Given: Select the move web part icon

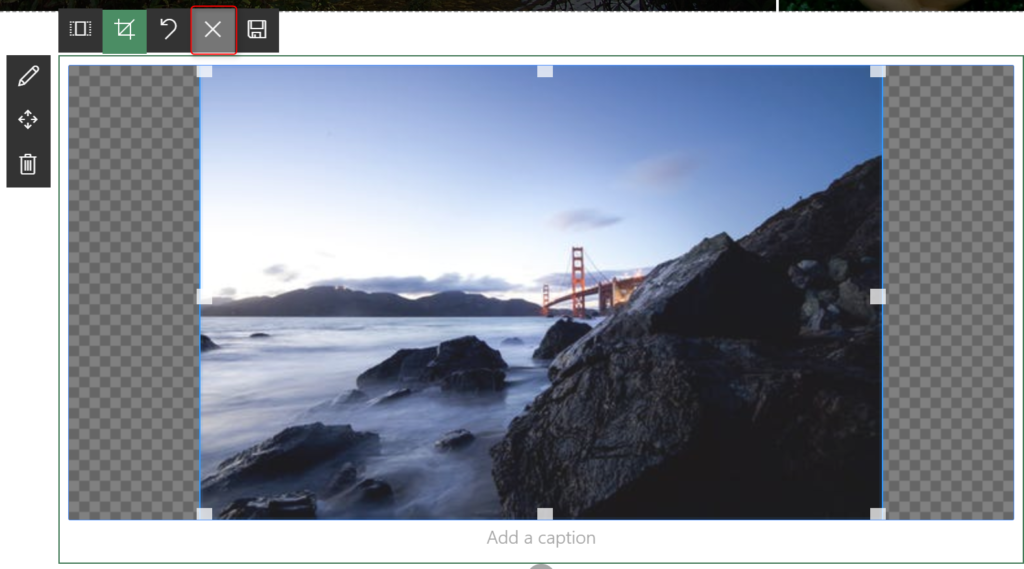Looking at the screenshot, I should click(x=28, y=120).
